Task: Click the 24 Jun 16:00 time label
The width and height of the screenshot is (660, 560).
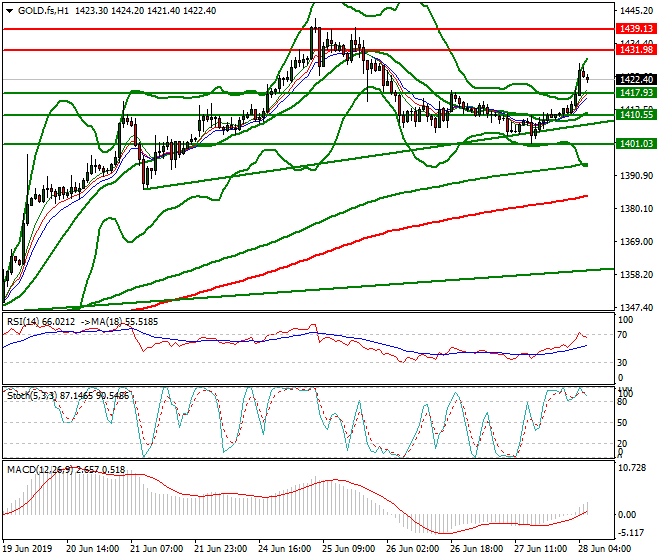Action: 285,549
